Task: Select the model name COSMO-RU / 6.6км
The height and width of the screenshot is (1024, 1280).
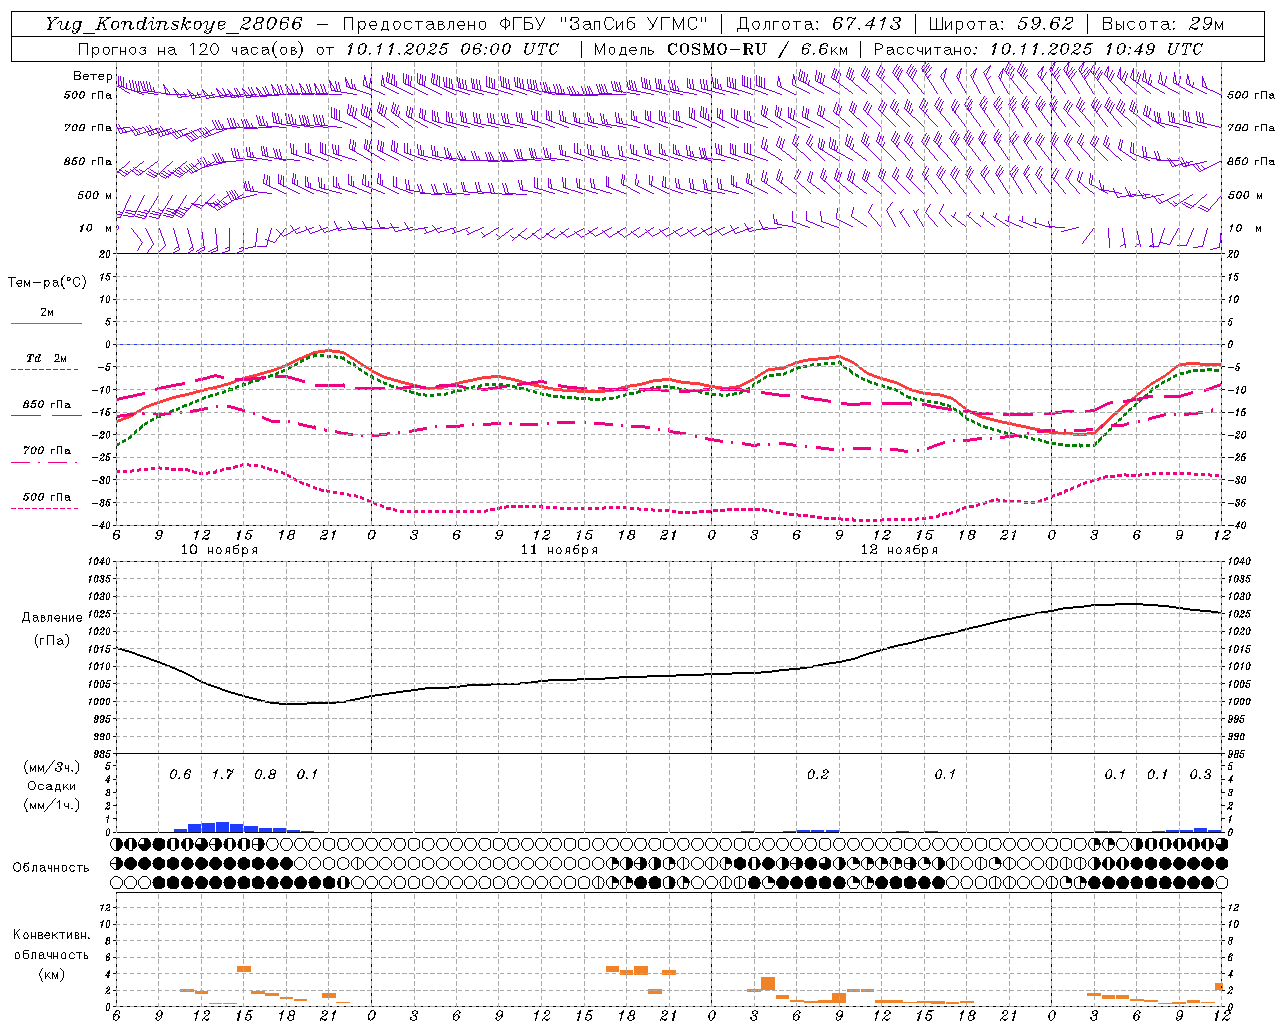Action: pyautogui.click(x=758, y=49)
